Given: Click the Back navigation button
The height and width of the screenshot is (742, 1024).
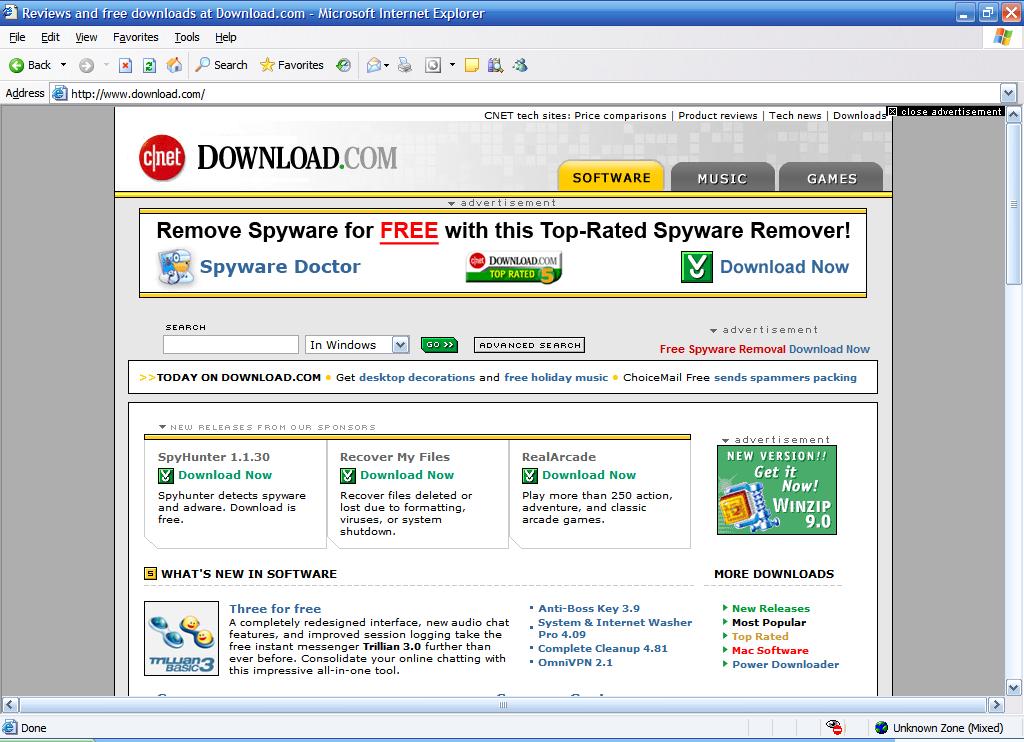Looking at the screenshot, I should pyautogui.click(x=29, y=65).
